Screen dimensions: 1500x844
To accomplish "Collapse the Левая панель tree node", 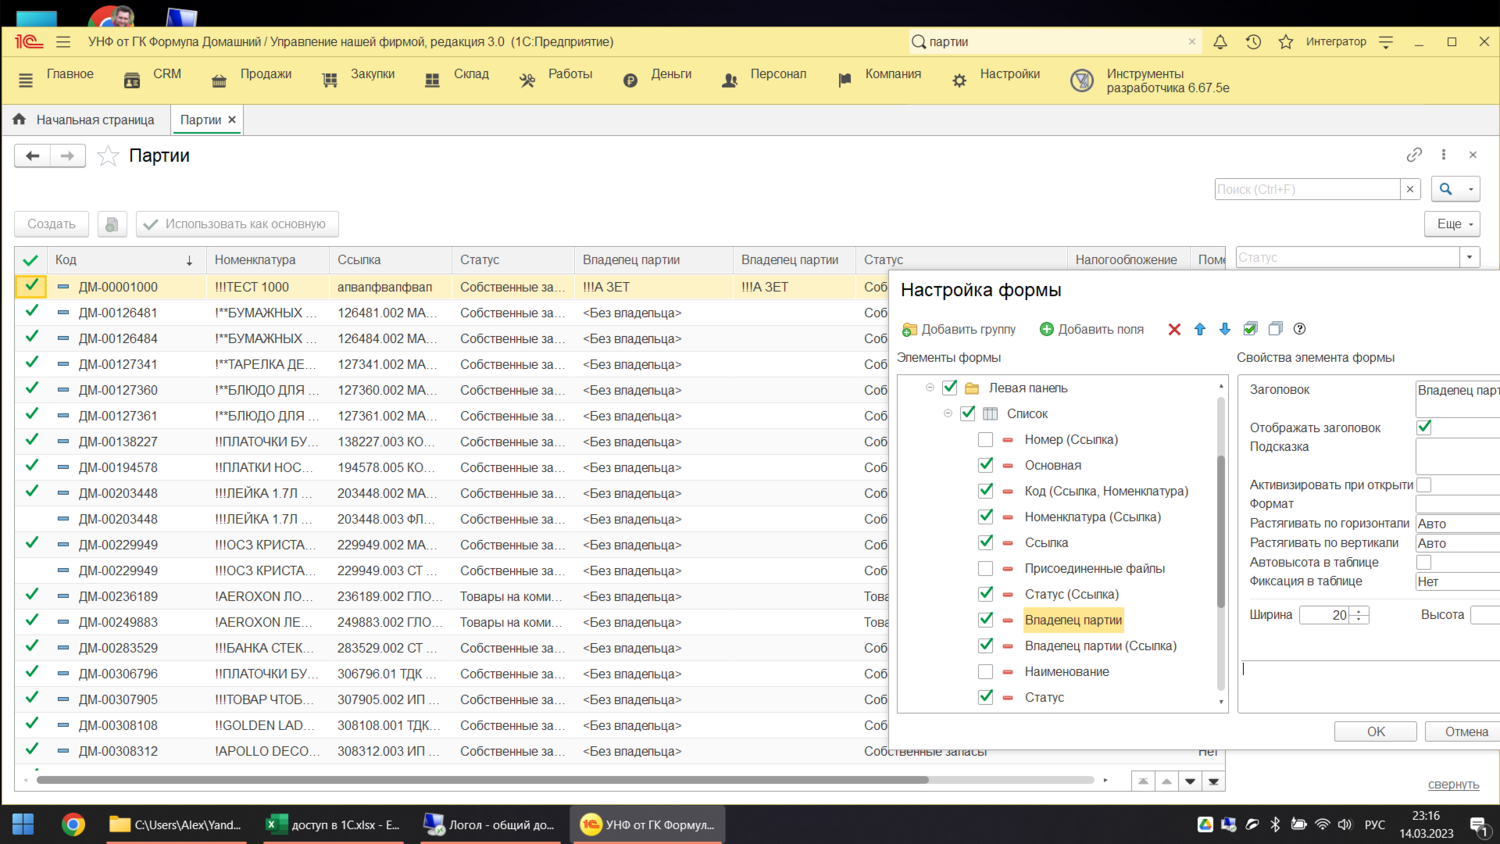I will (930, 388).
